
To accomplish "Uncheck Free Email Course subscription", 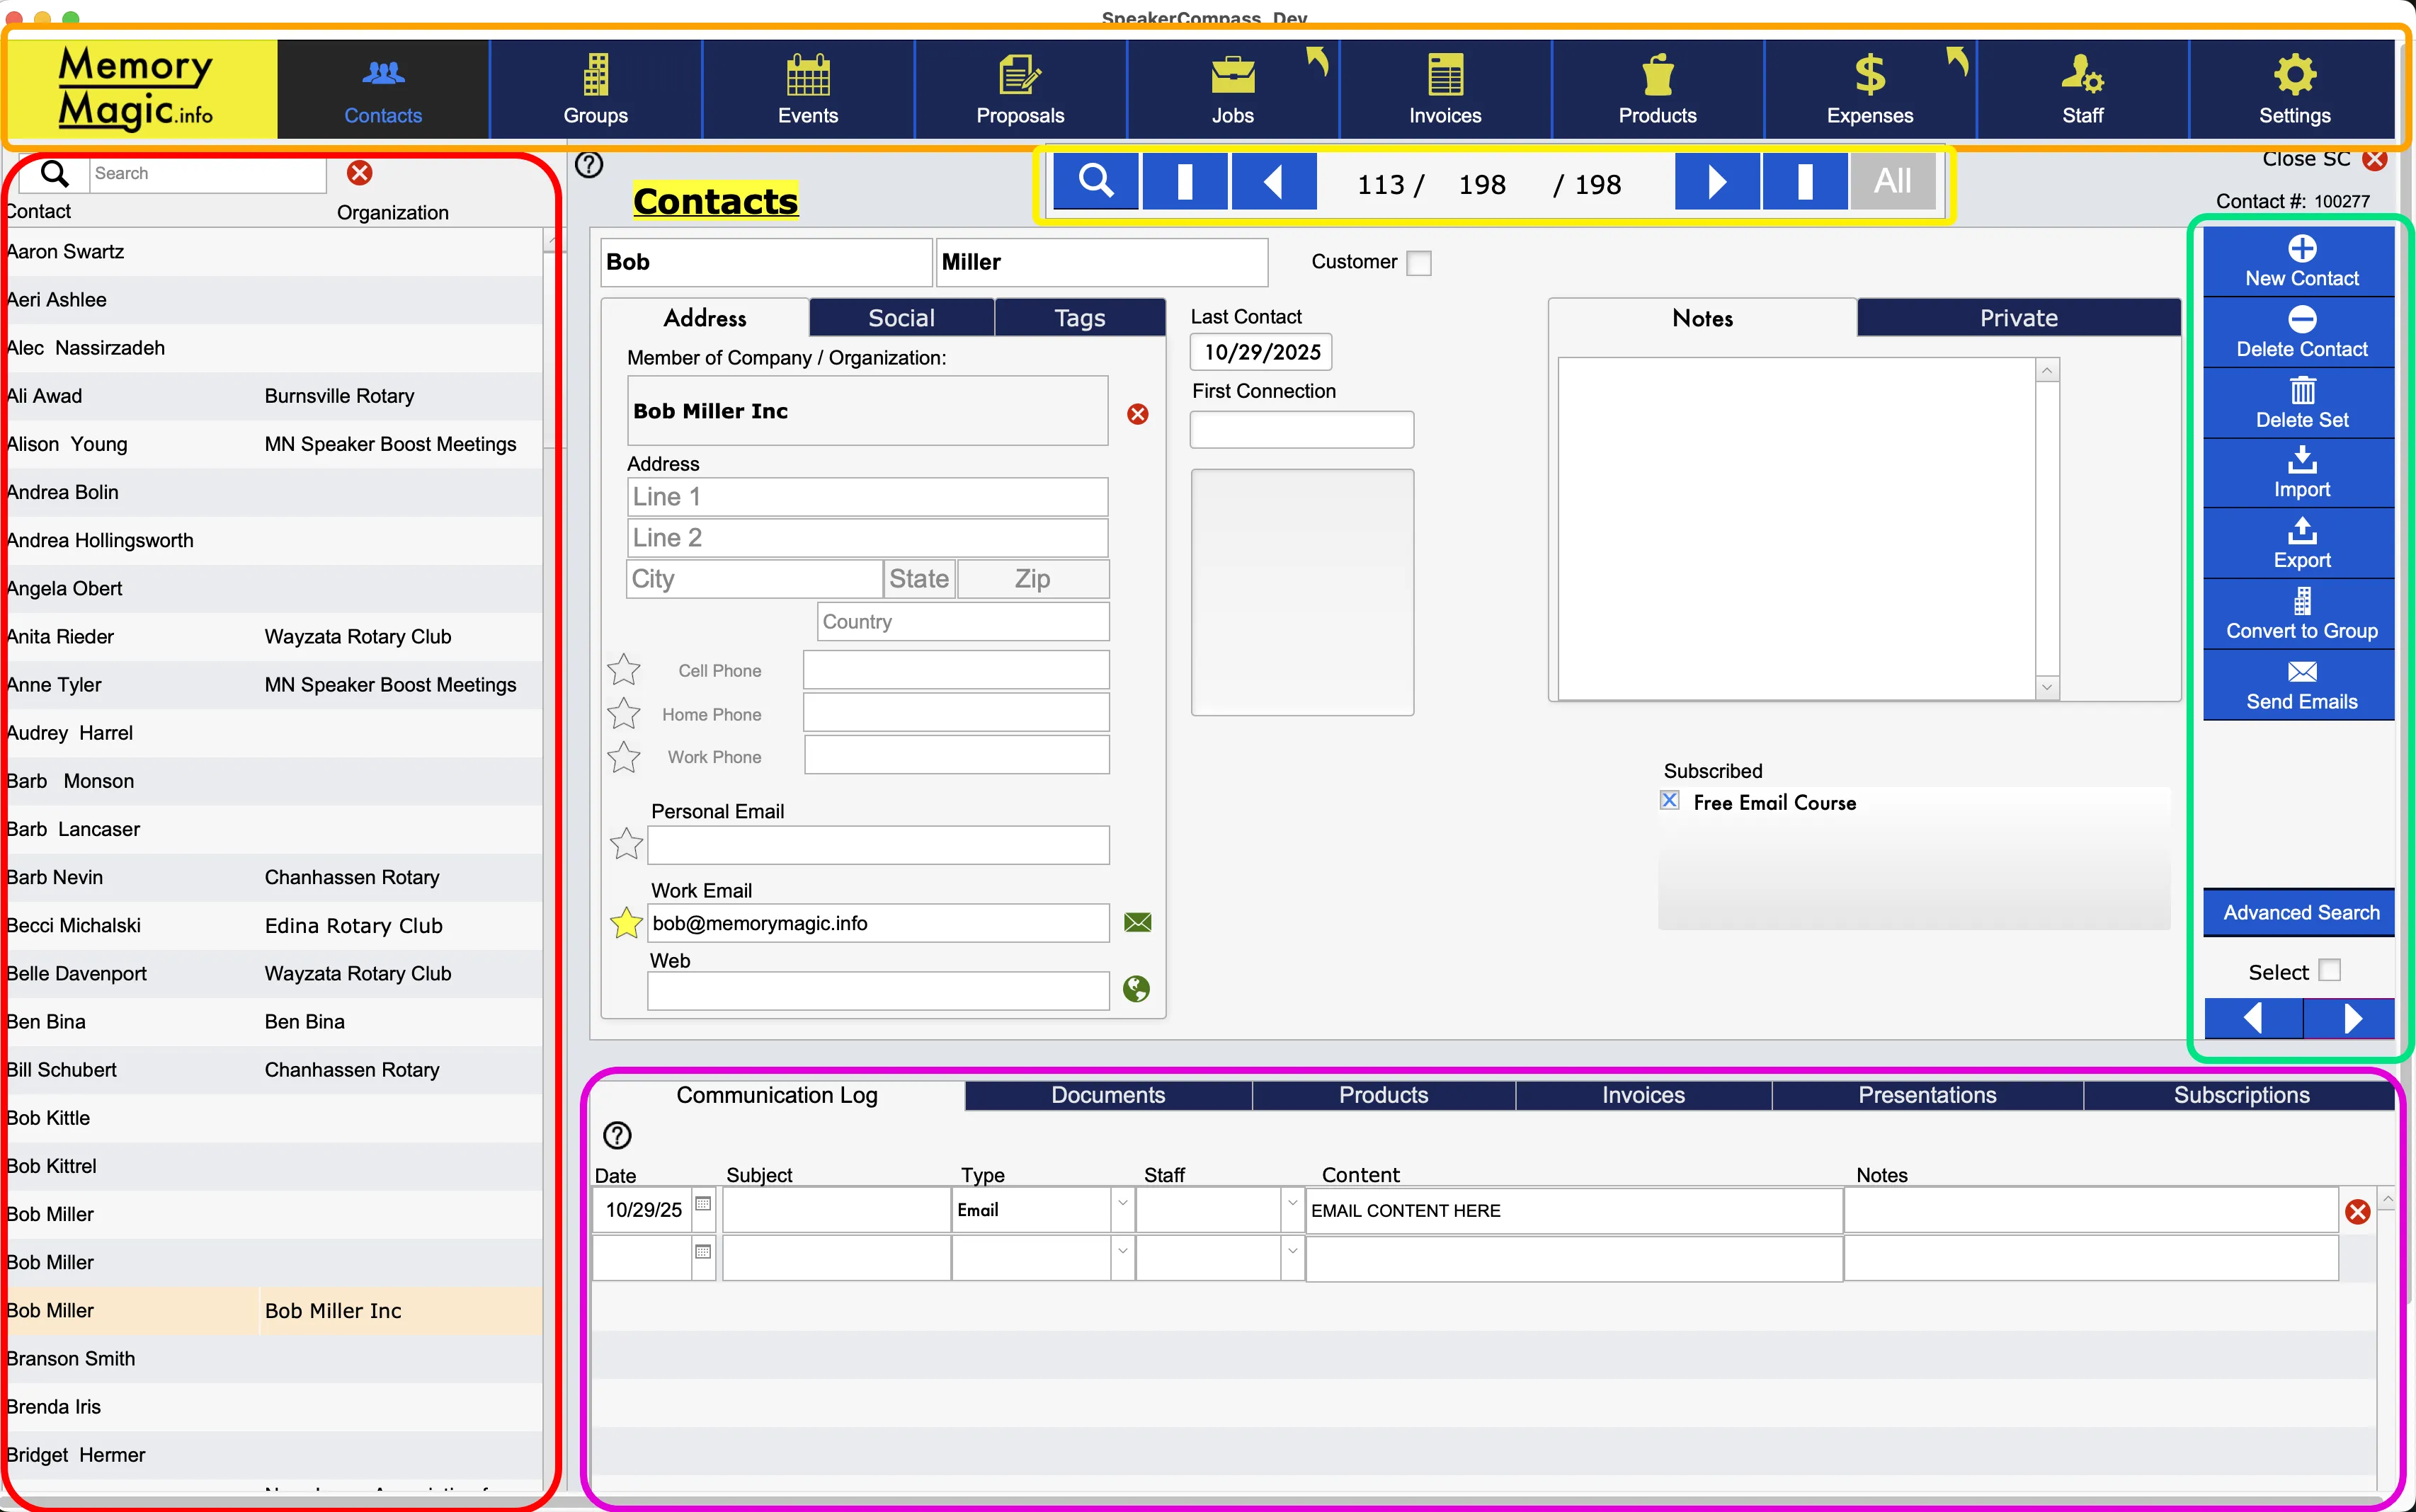I will pyautogui.click(x=1669, y=801).
